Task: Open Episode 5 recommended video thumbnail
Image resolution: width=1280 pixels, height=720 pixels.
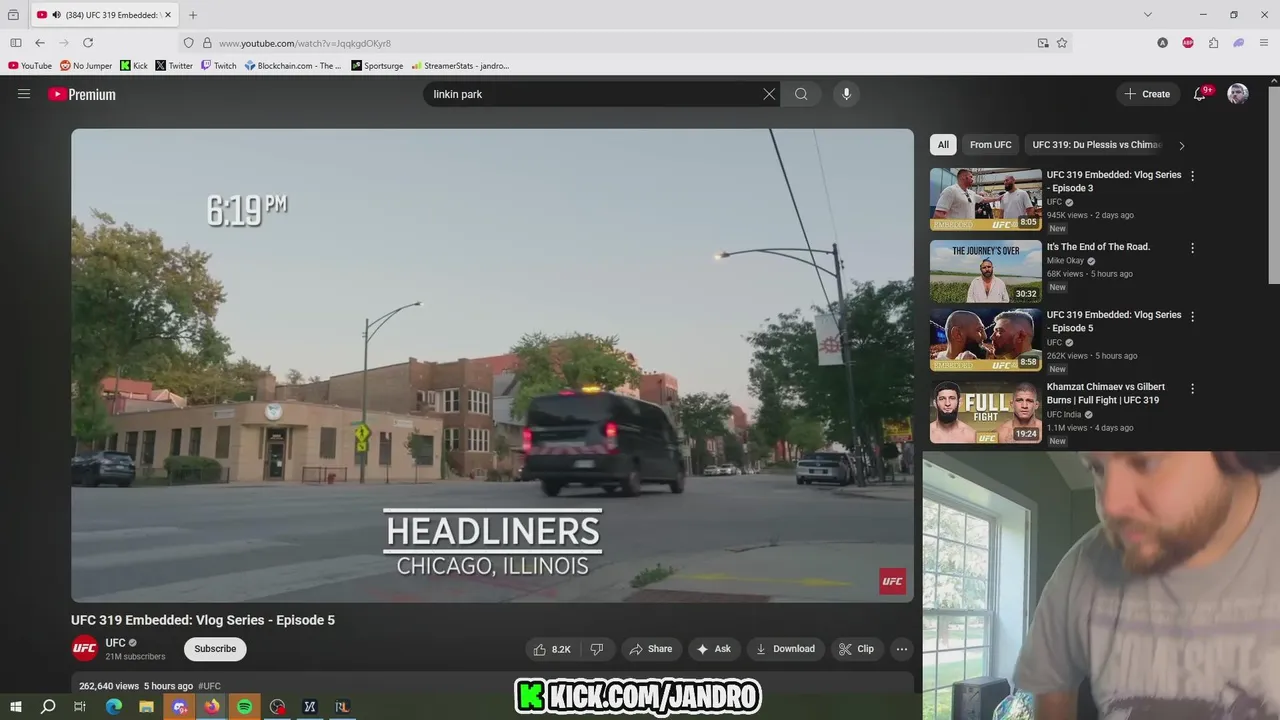Action: coord(985,339)
